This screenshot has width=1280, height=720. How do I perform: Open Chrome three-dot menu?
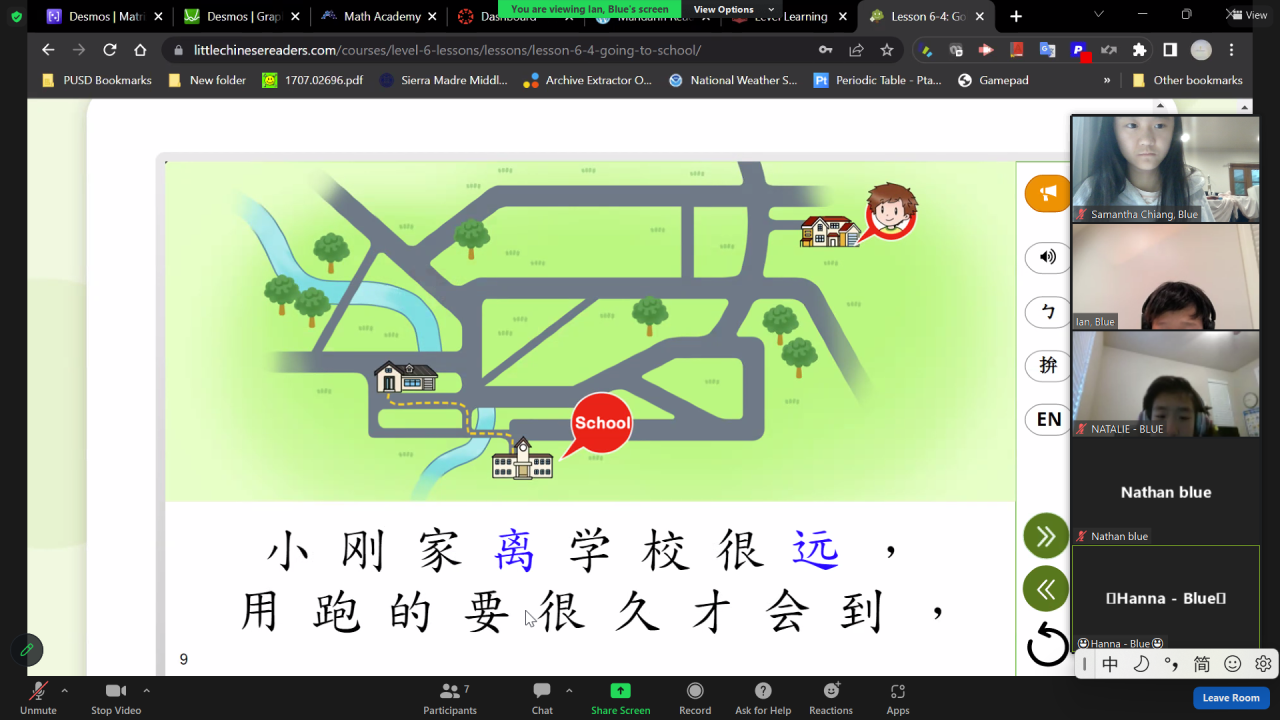click(1232, 50)
